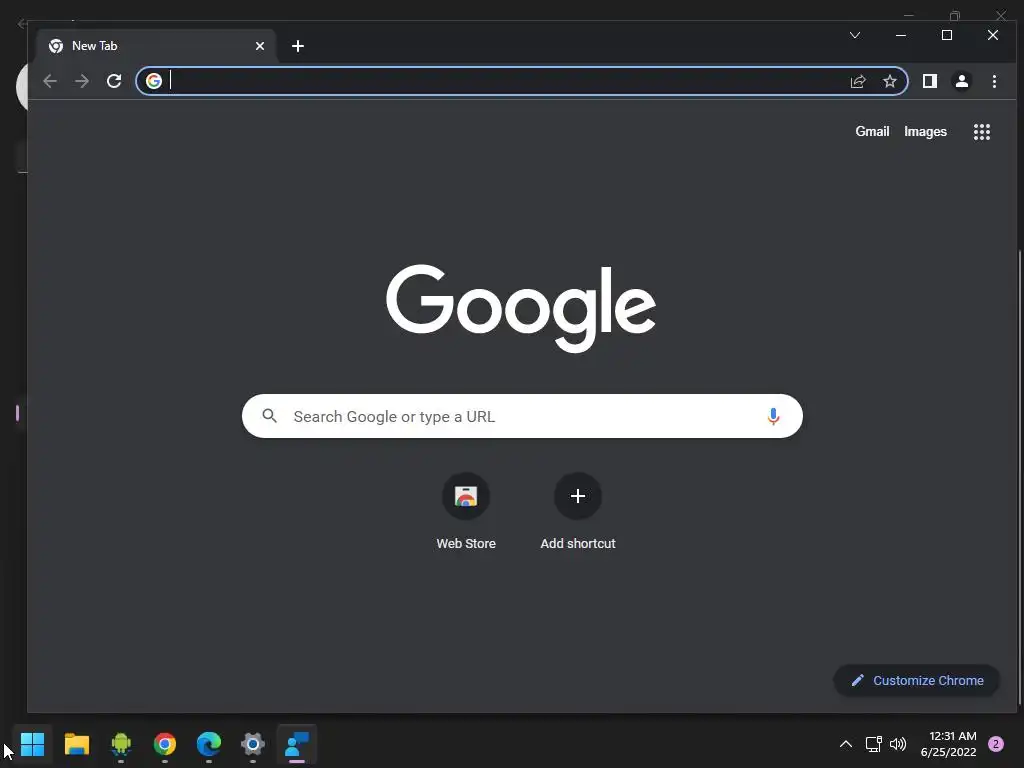Start voice search with the microphone
1024x768 pixels.
tap(773, 416)
